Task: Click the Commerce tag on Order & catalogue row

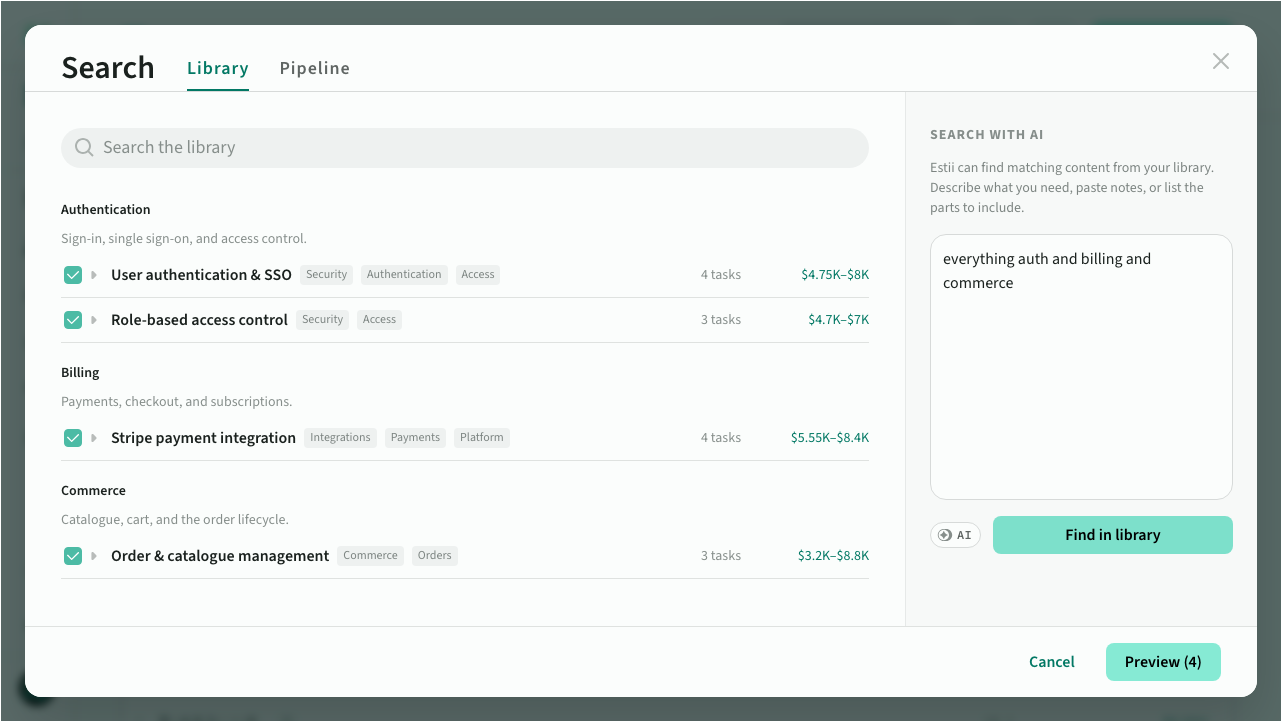Action: (x=371, y=556)
